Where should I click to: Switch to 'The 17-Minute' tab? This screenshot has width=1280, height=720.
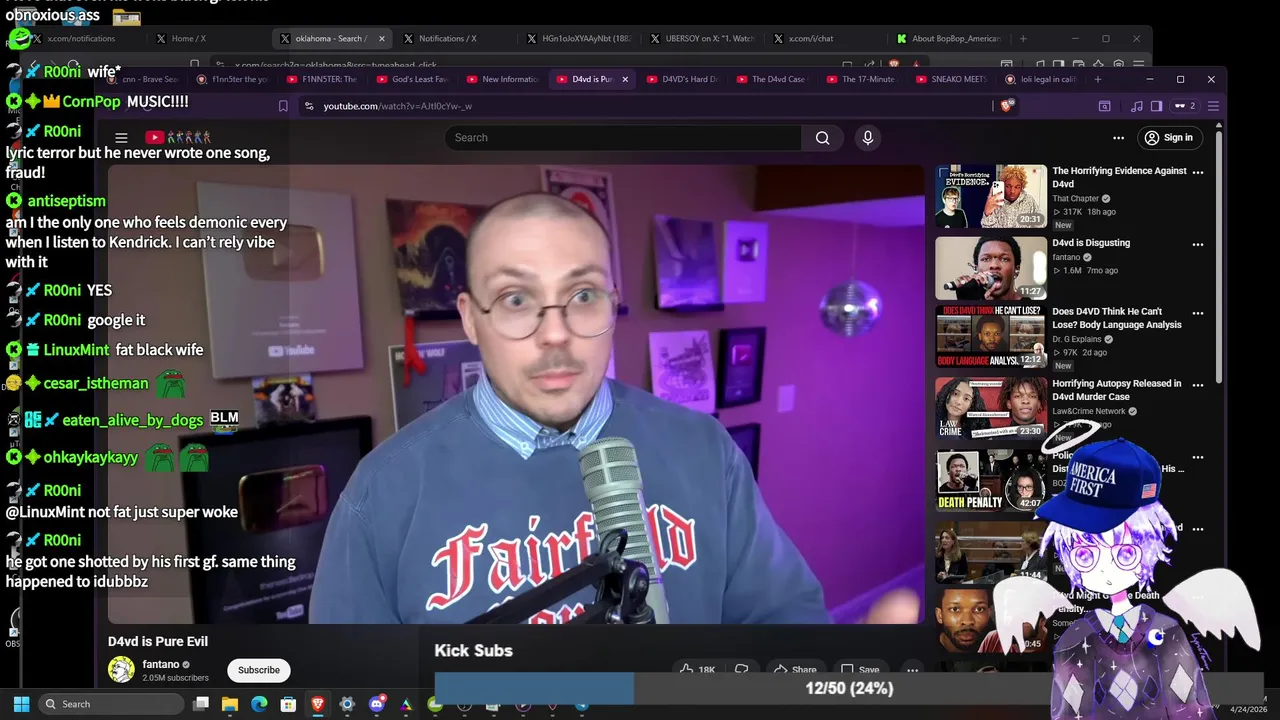point(861,79)
